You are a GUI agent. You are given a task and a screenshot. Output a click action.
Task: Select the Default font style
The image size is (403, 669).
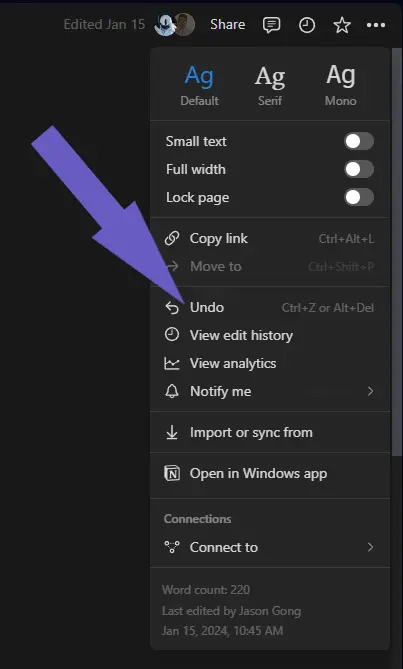[199, 86]
